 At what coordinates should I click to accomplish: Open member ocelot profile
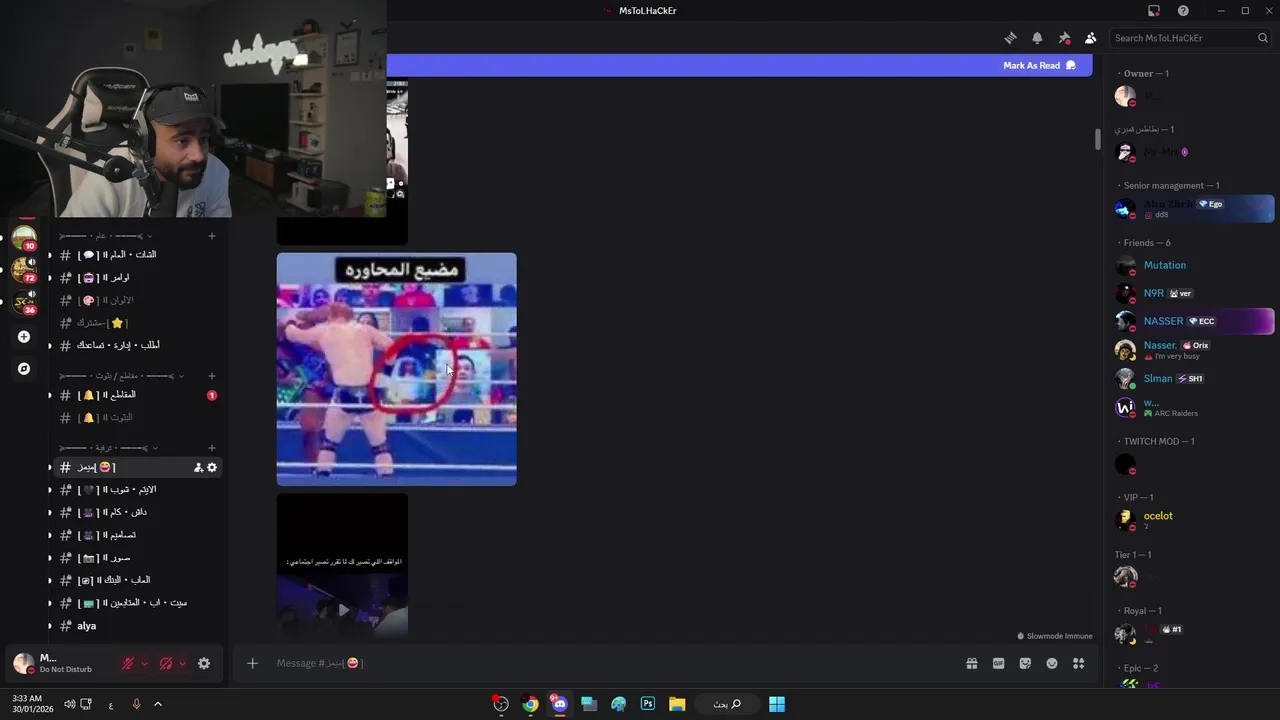[1193, 520]
